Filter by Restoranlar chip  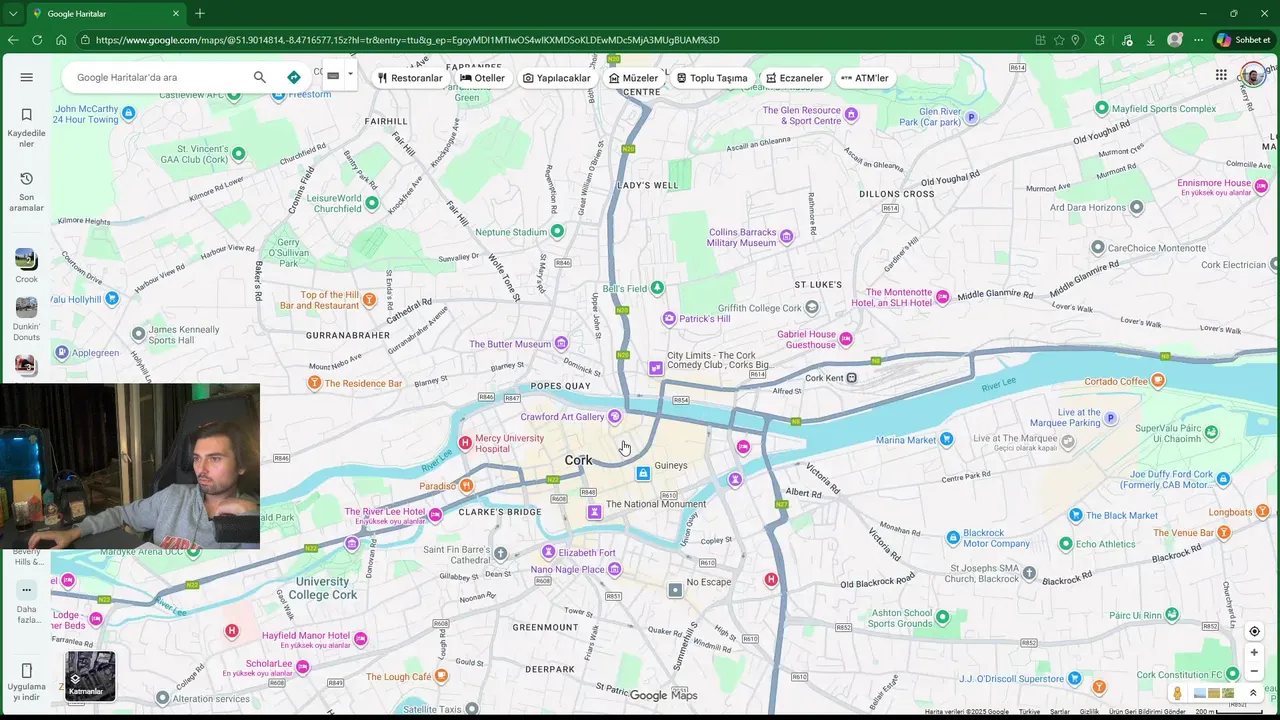[x=410, y=78]
